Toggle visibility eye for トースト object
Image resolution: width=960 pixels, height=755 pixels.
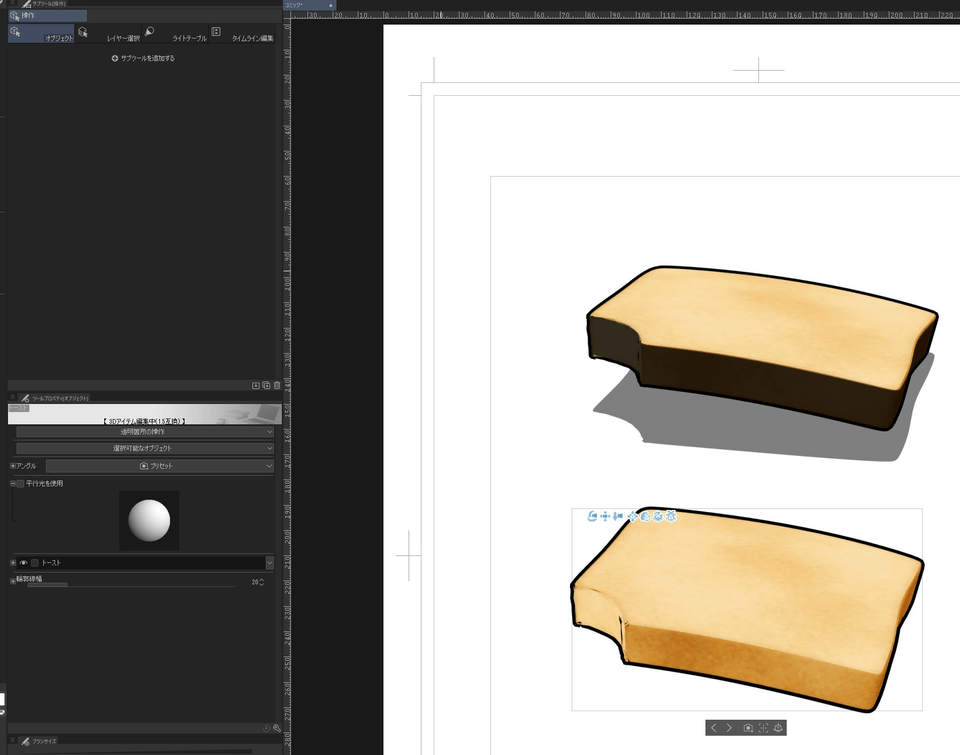24,563
